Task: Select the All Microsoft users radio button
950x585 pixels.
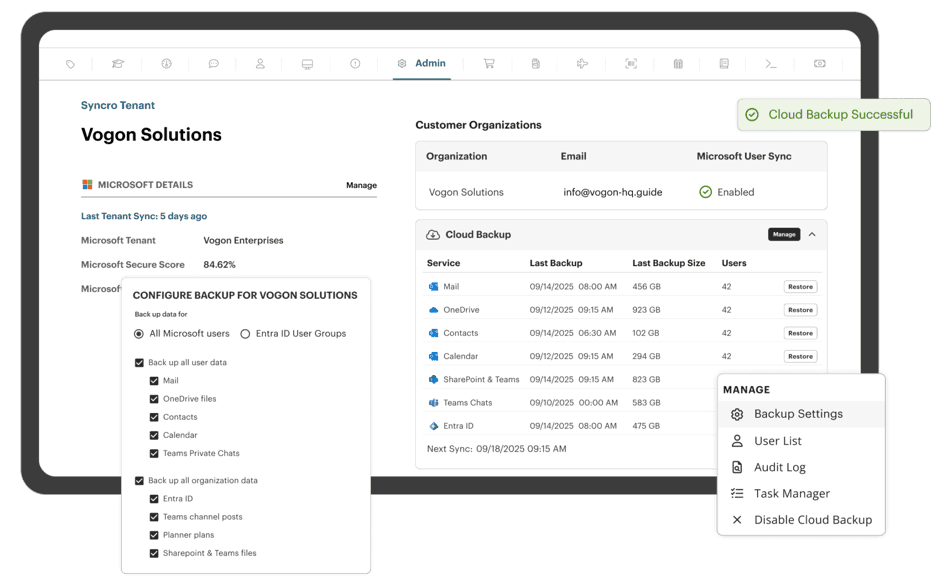Action: [x=139, y=334]
